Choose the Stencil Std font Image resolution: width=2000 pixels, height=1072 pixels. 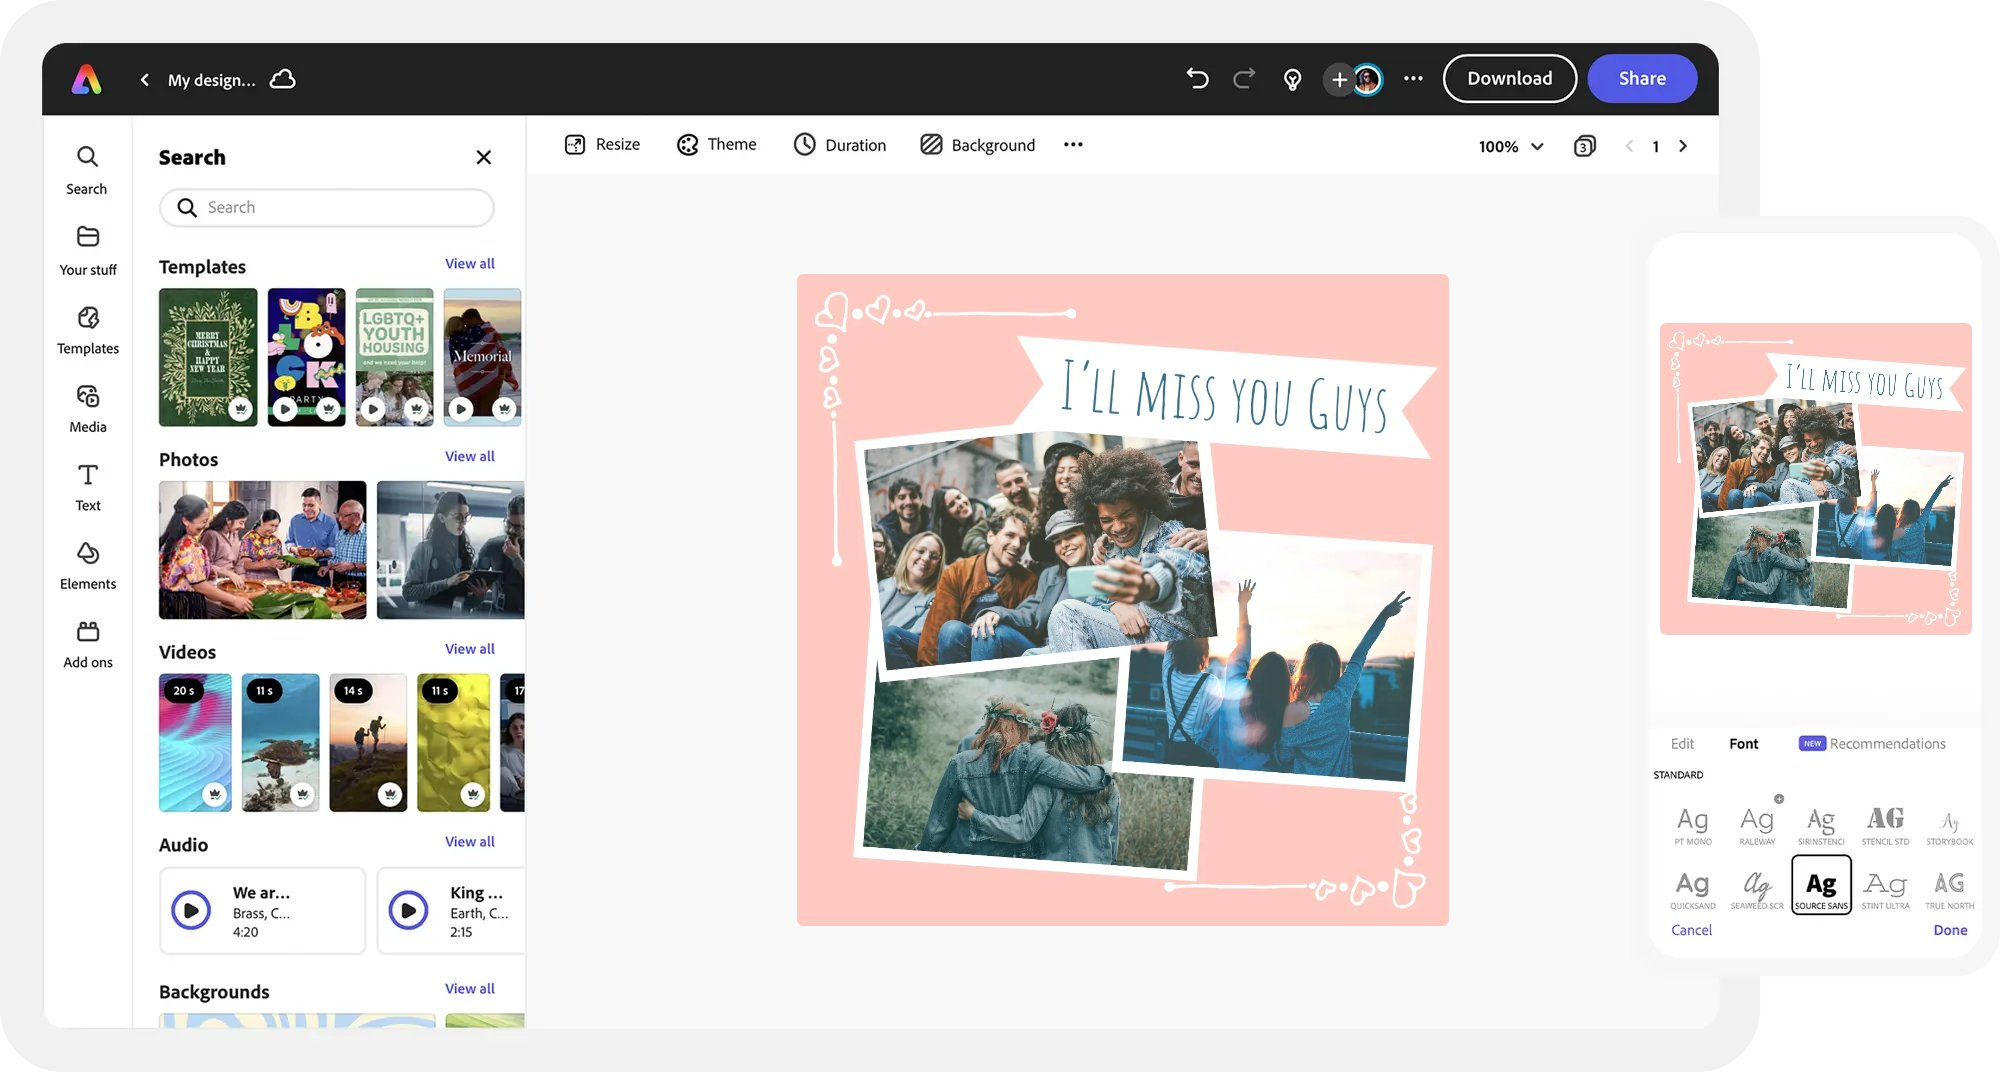(1885, 825)
